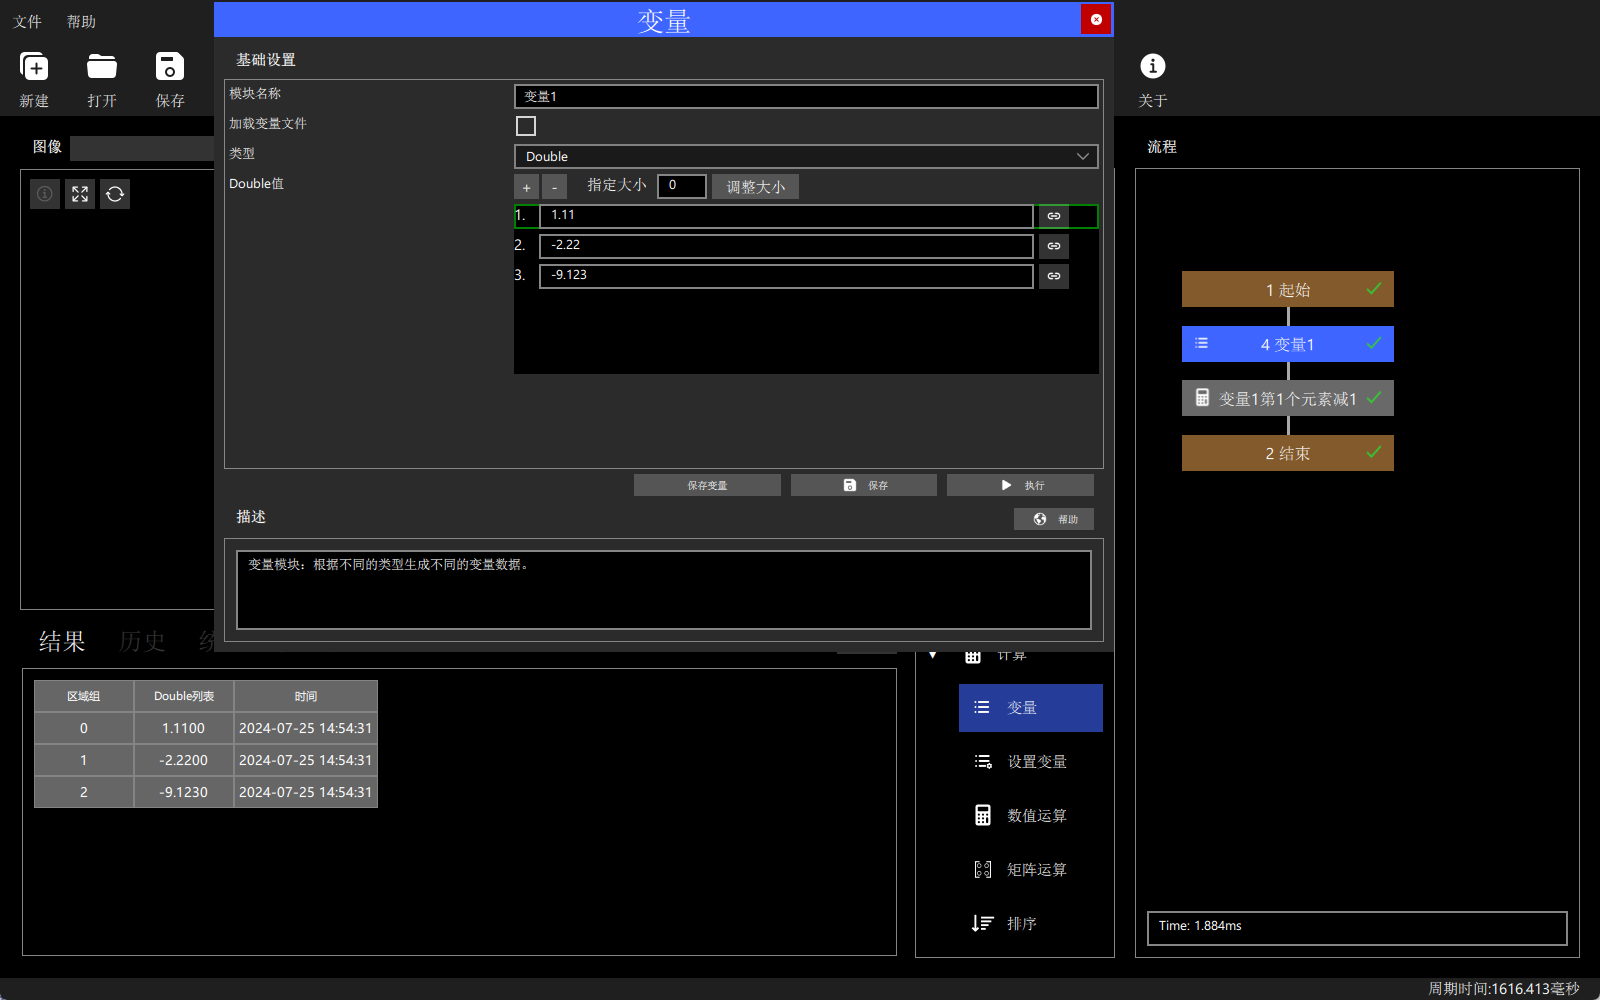The height and width of the screenshot is (1000, 1600).
Task: Click the 保存 (Save) disk icon in toolbar
Action: 170,67
